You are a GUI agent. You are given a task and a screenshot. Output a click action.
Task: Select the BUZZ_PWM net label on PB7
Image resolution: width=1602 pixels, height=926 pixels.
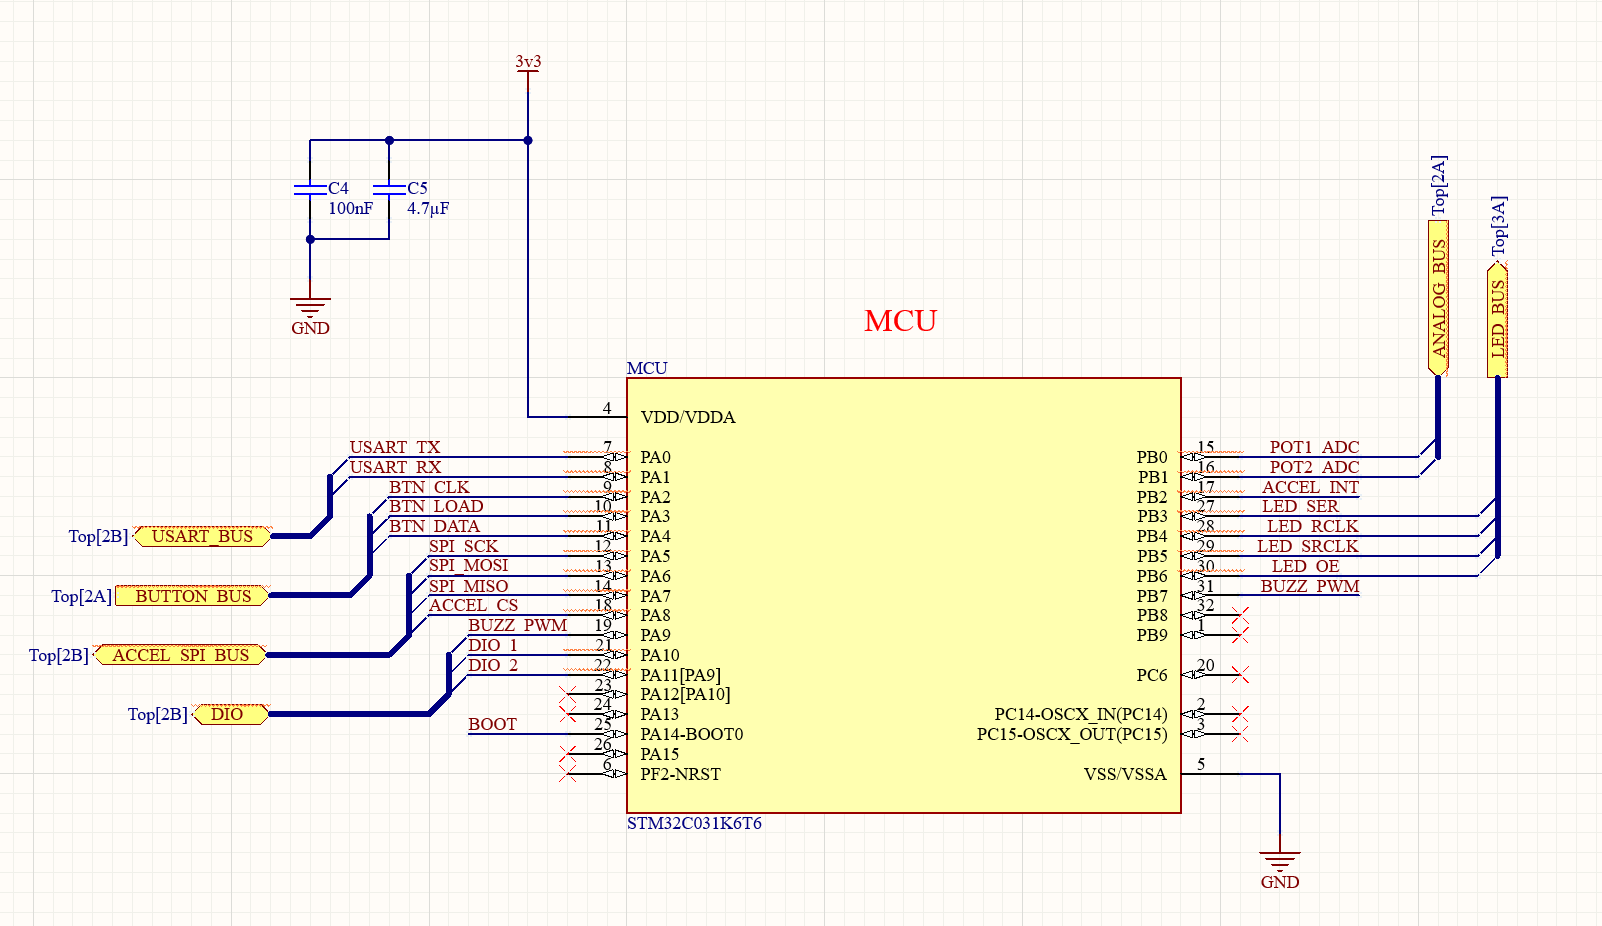coord(1310,586)
